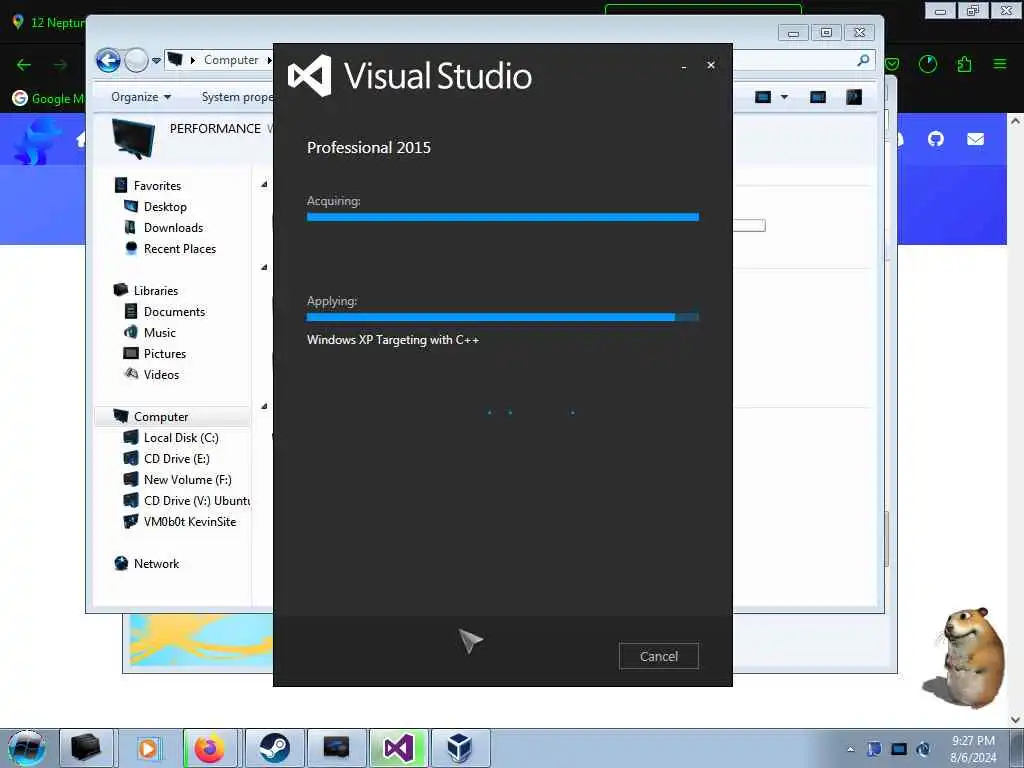Image resolution: width=1024 pixels, height=768 pixels.
Task: Open the media player taskbar icon
Action: tap(148, 748)
